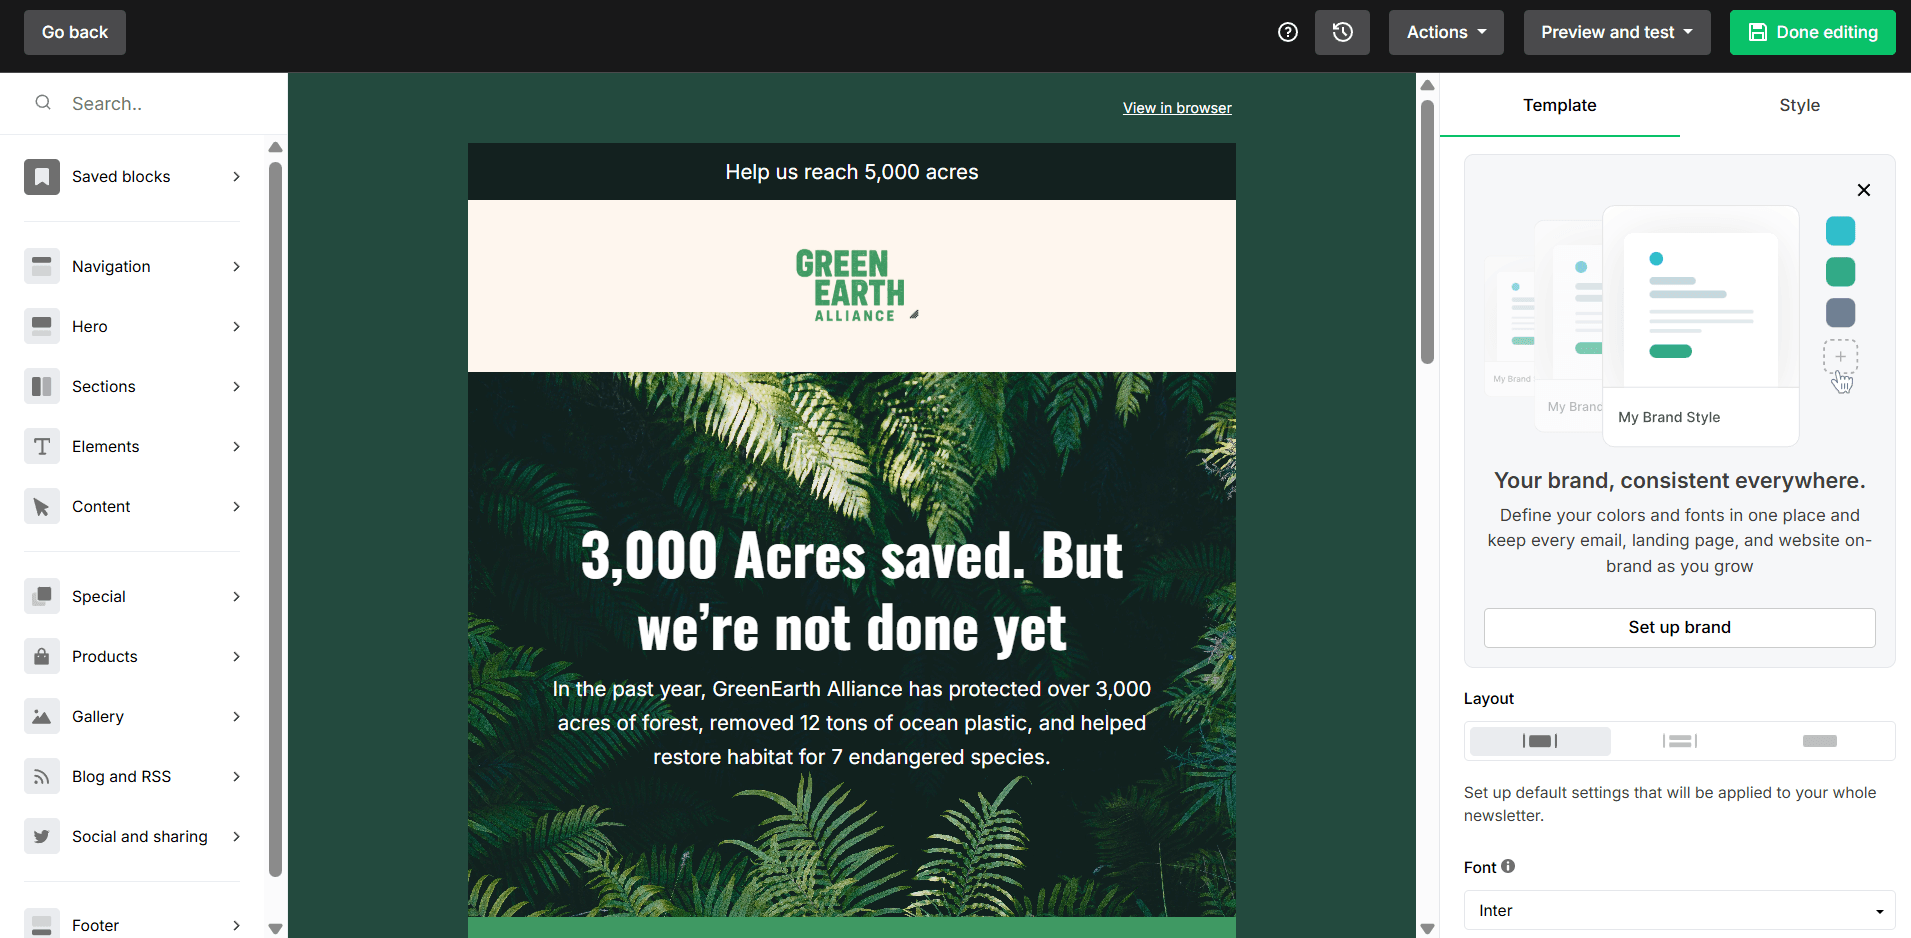Open help question mark icon
Viewport: 1911px width, 938px height.
[x=1288, y=32]
